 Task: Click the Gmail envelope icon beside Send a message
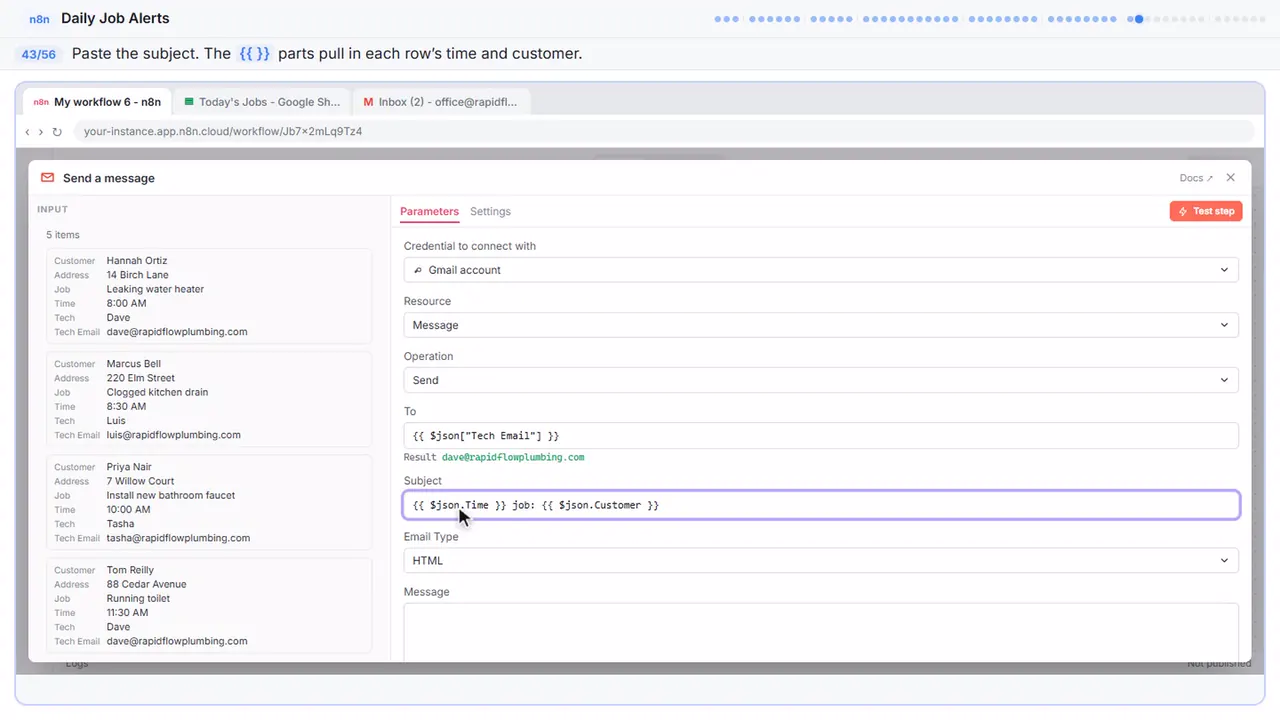(47, 178)
